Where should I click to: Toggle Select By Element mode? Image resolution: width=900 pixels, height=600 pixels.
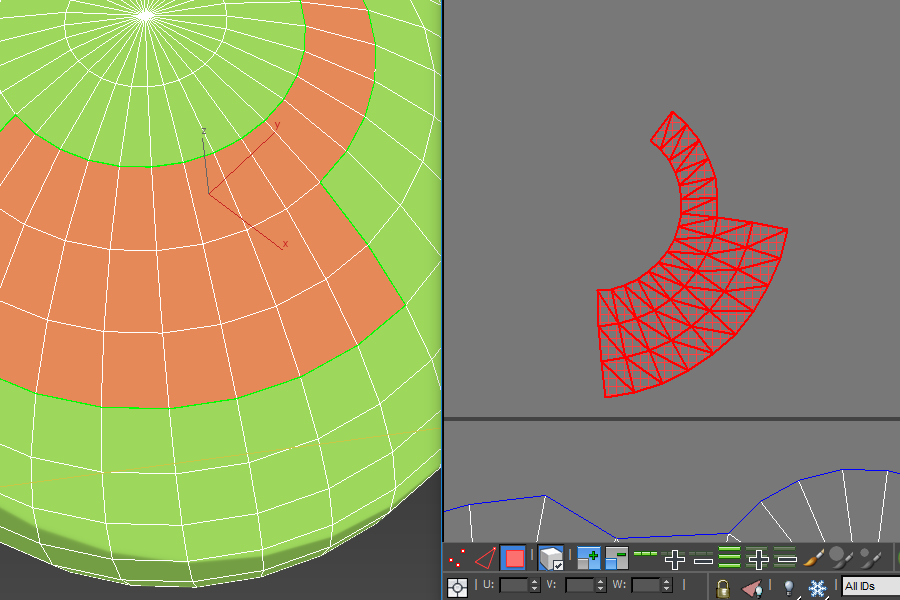(551, 558)
